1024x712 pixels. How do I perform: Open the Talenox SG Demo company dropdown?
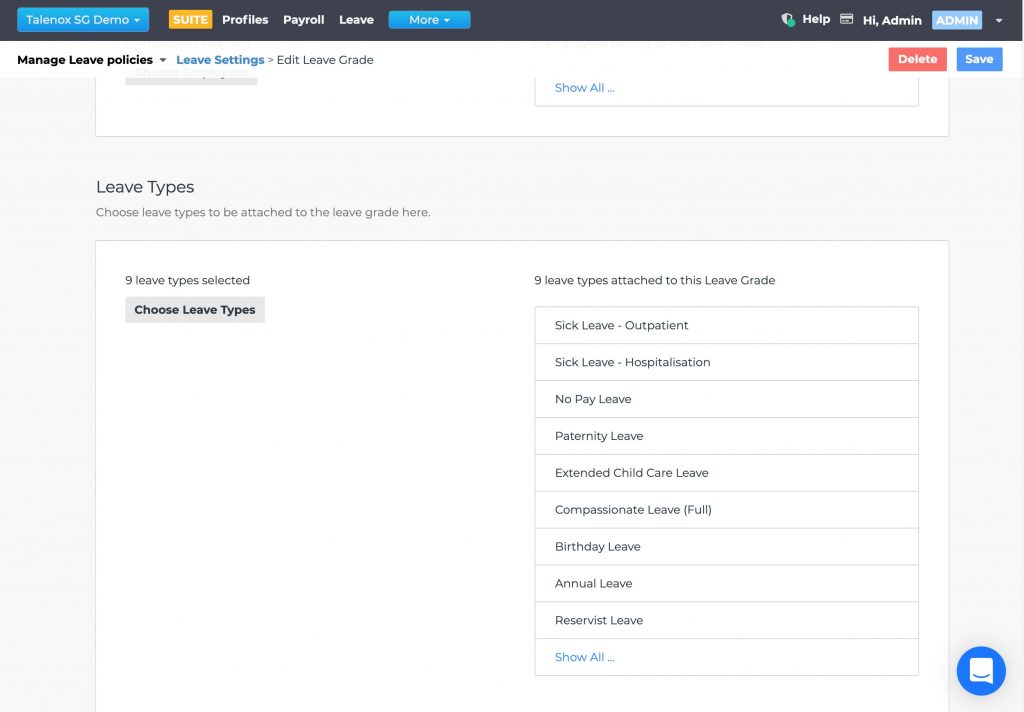(x=83, y=20)
